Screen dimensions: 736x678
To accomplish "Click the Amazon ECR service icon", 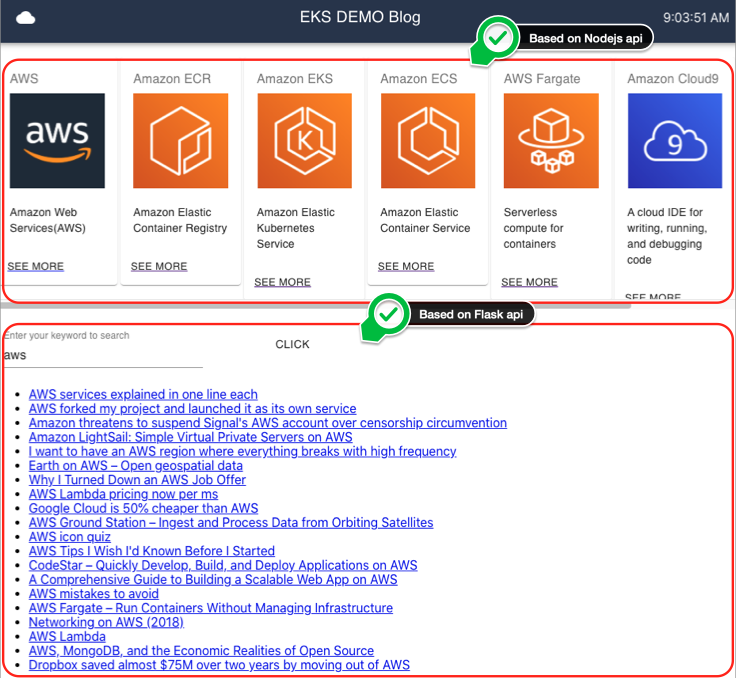I will (x=181, y=140).
